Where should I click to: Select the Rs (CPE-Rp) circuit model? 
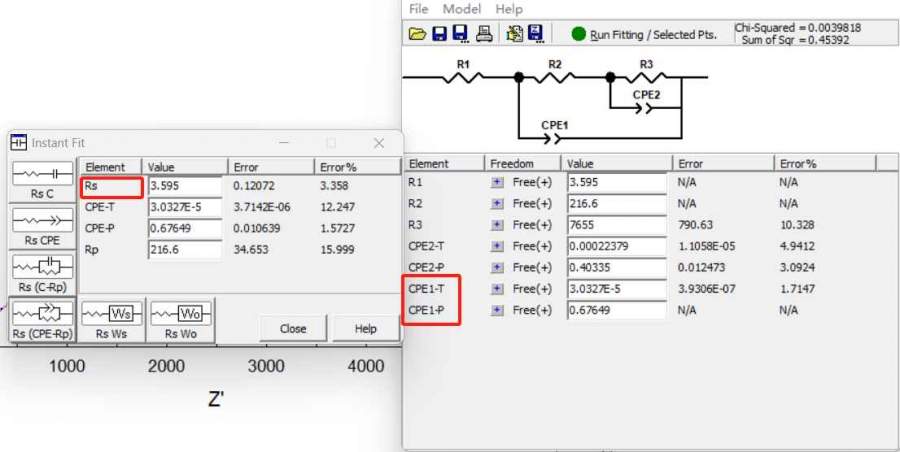pyautogui.click(x=42, y=320)
